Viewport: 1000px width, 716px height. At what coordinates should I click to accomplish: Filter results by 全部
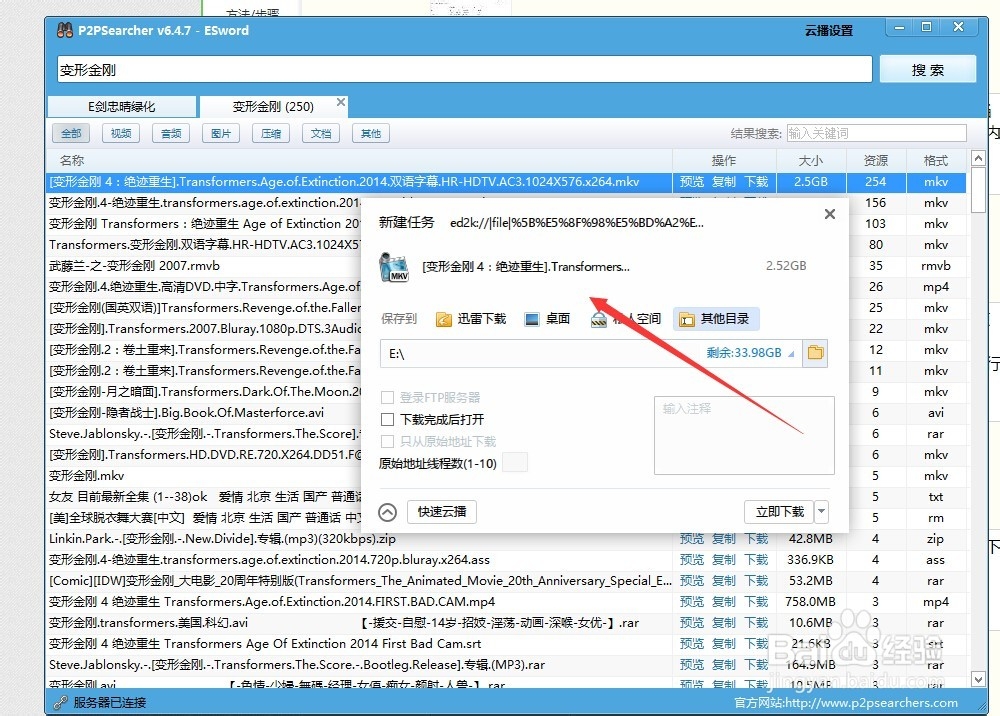[x=71, y=133]
